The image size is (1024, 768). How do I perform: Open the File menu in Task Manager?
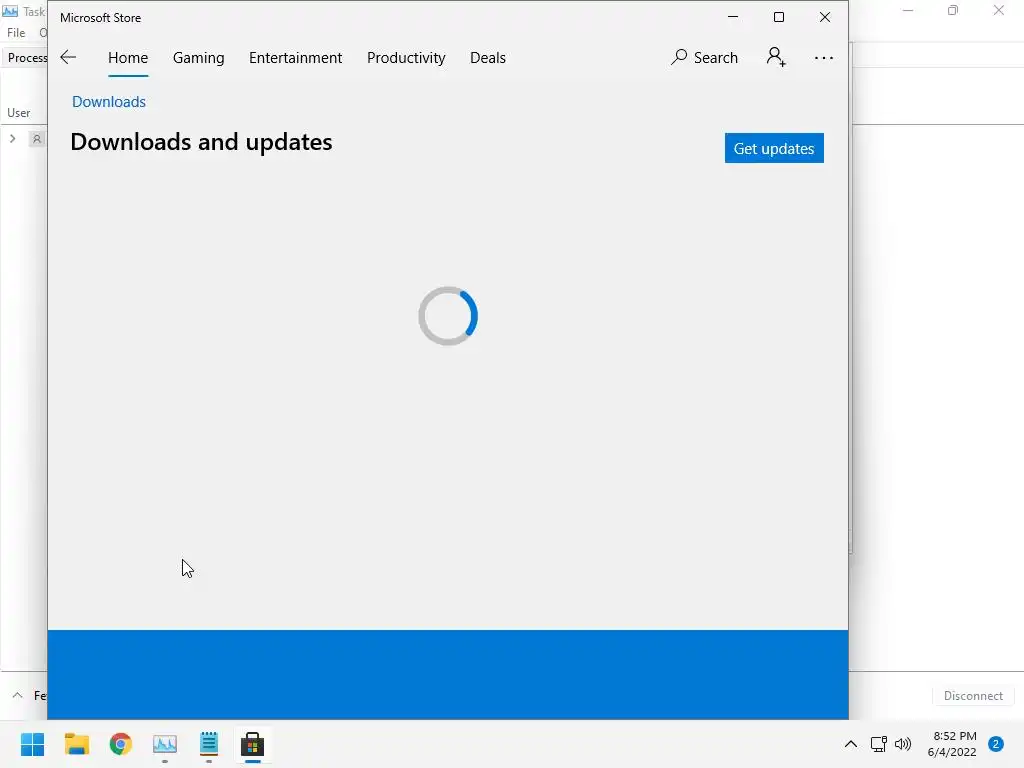pos(16,33)
